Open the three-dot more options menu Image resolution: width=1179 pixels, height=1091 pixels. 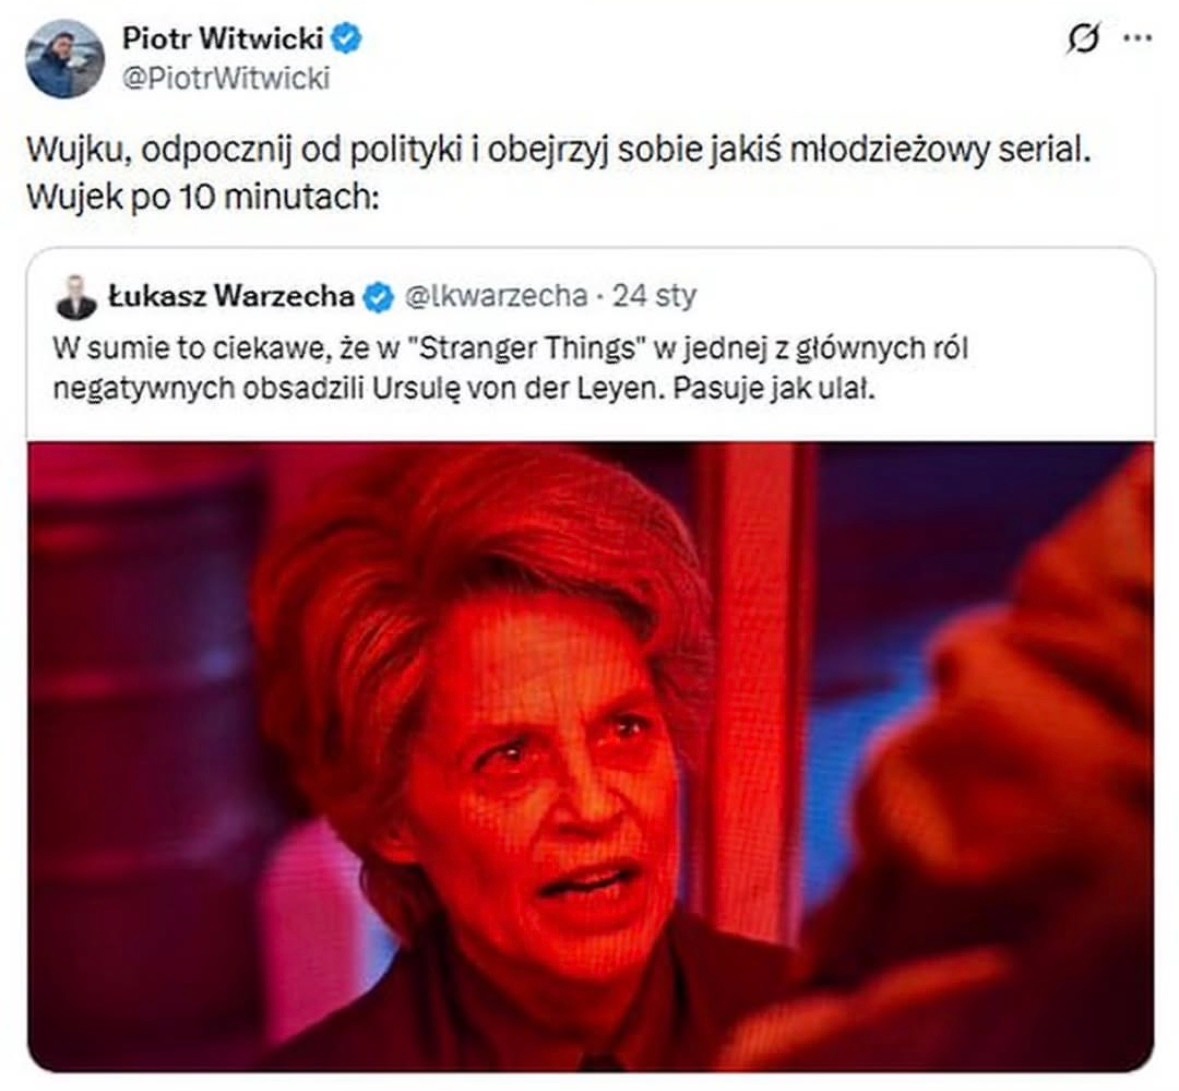(1137, 38)
